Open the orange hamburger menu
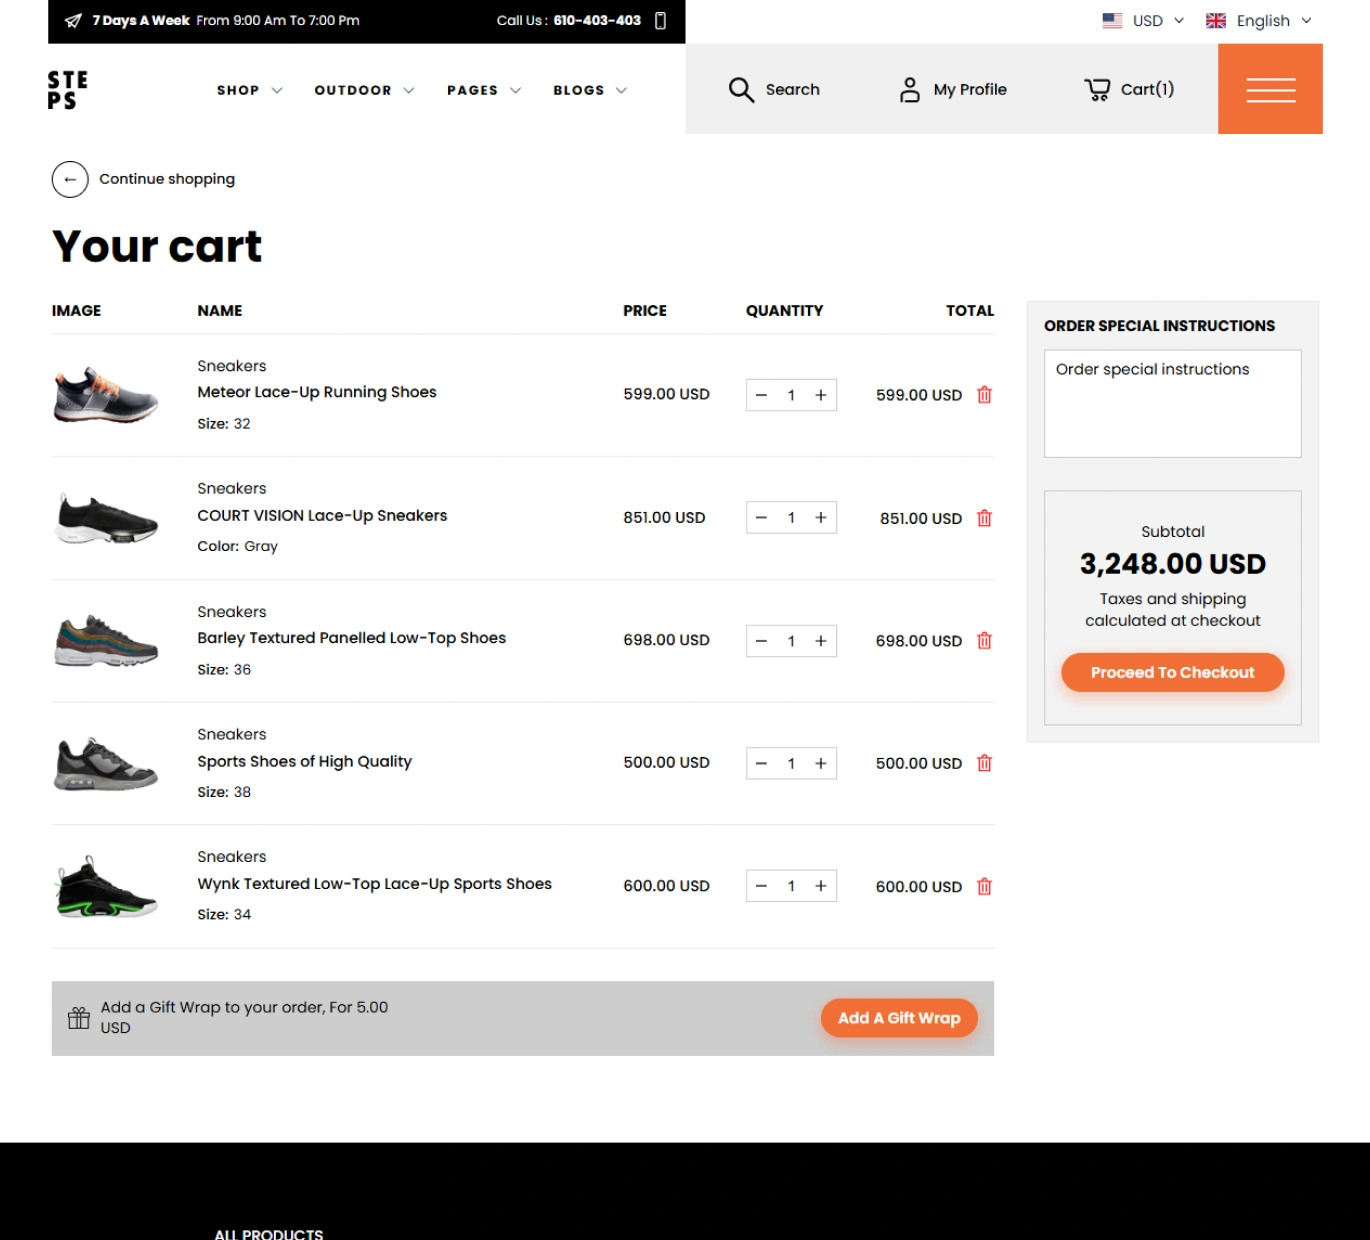Screen dimensions: 1370x1240 pos(1270,90)
